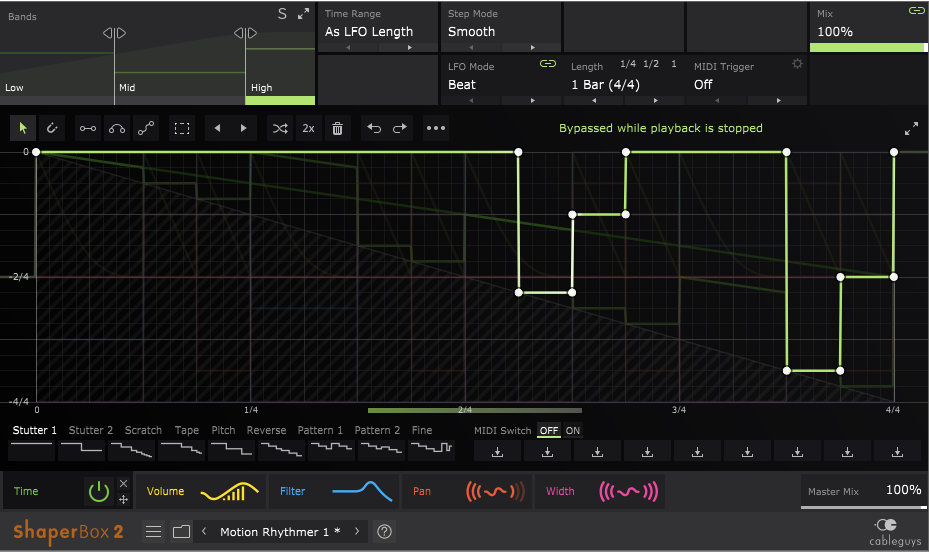929x552 pixels.
Task: Step Length to previous value
Action: tap(594, 101)
